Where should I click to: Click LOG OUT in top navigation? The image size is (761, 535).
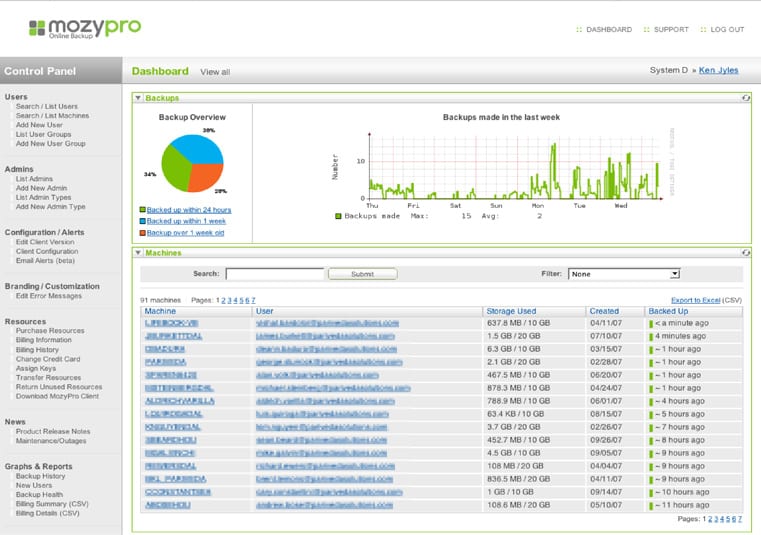pyautogui.click(x=727, y=30)
